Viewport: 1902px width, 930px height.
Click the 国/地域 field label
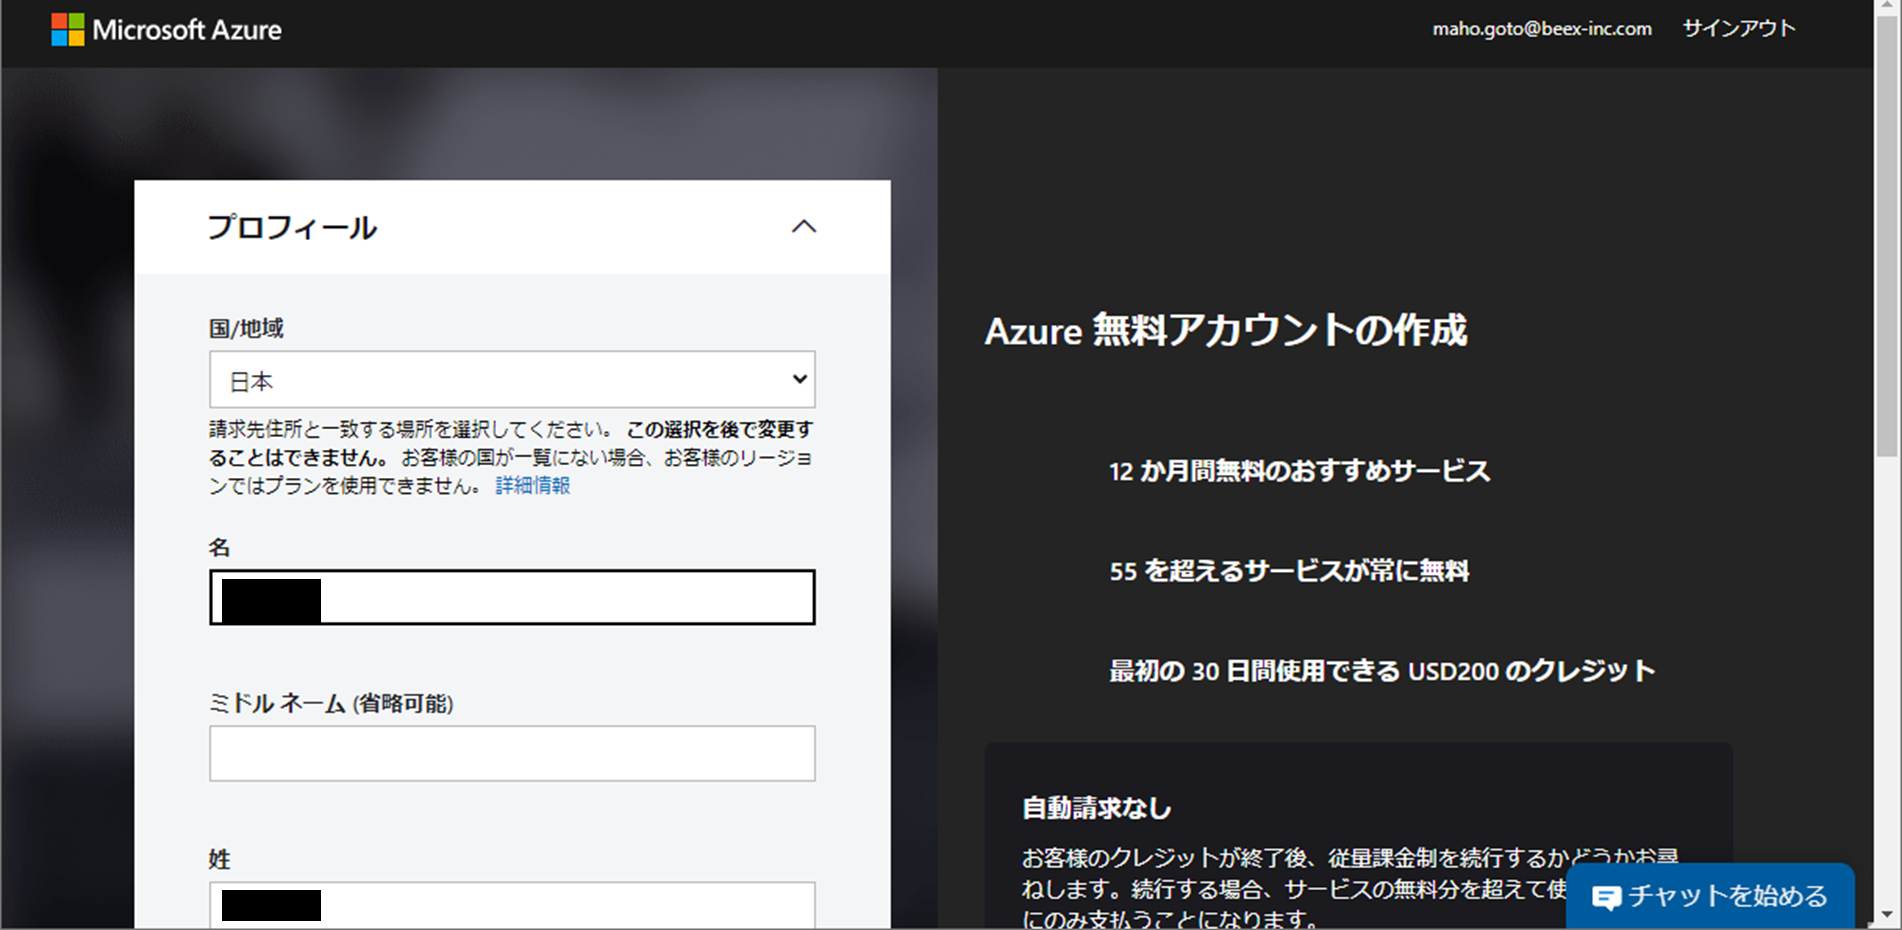coord(246,328)
